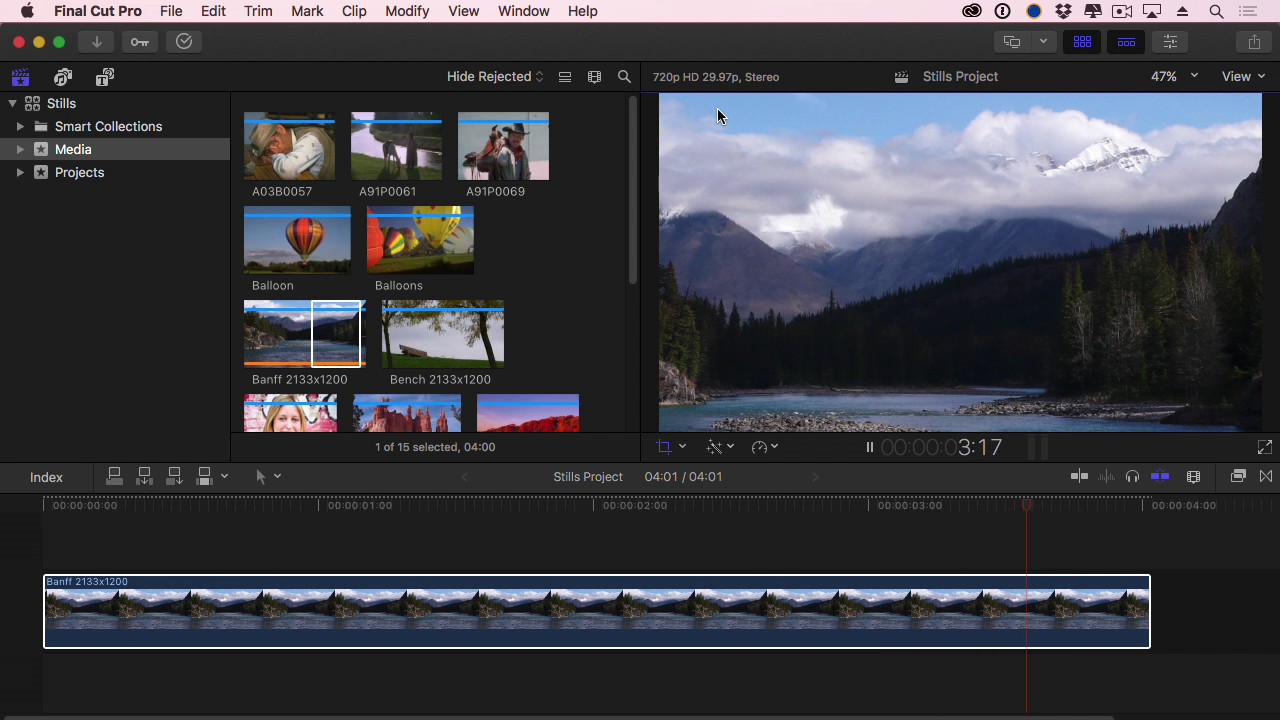The image size is (1280, 720).
Task: Go back in timeline history arrow
Action: tap(464, 477)
